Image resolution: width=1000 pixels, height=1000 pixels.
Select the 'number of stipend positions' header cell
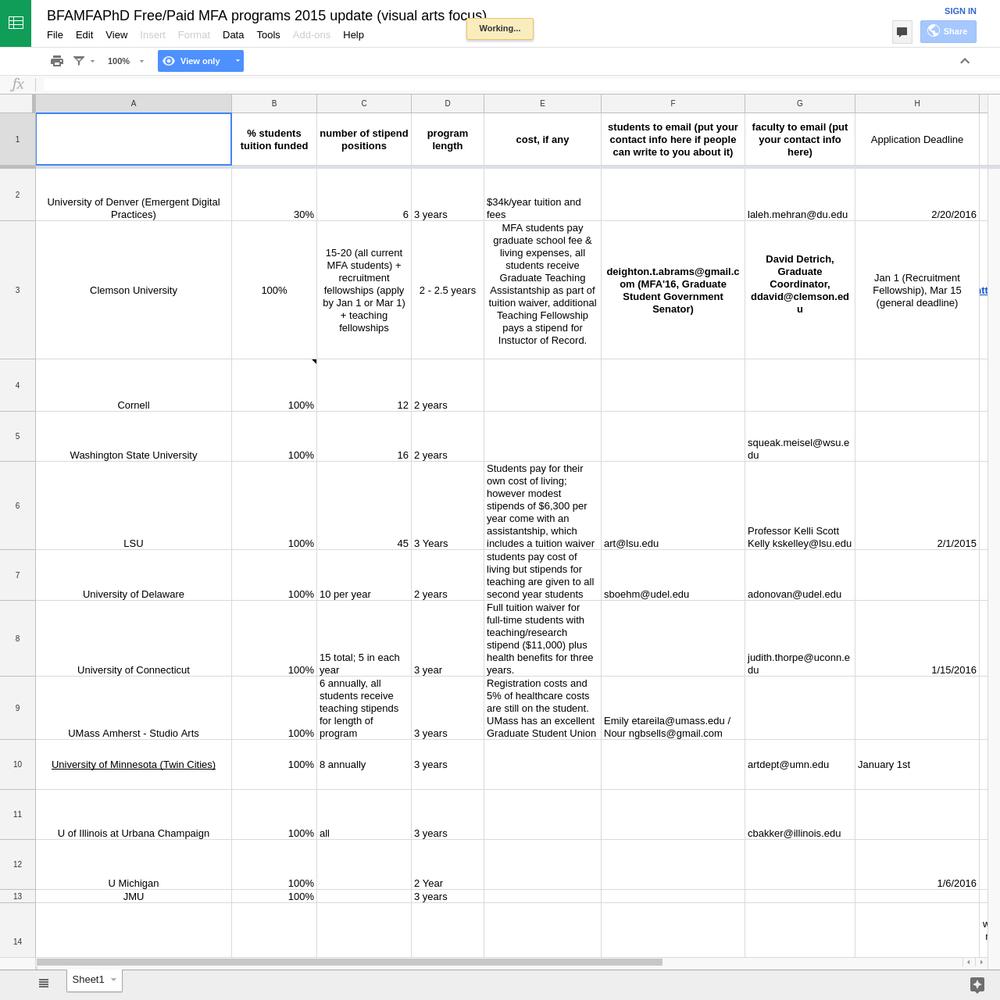(x=364, y=140)
